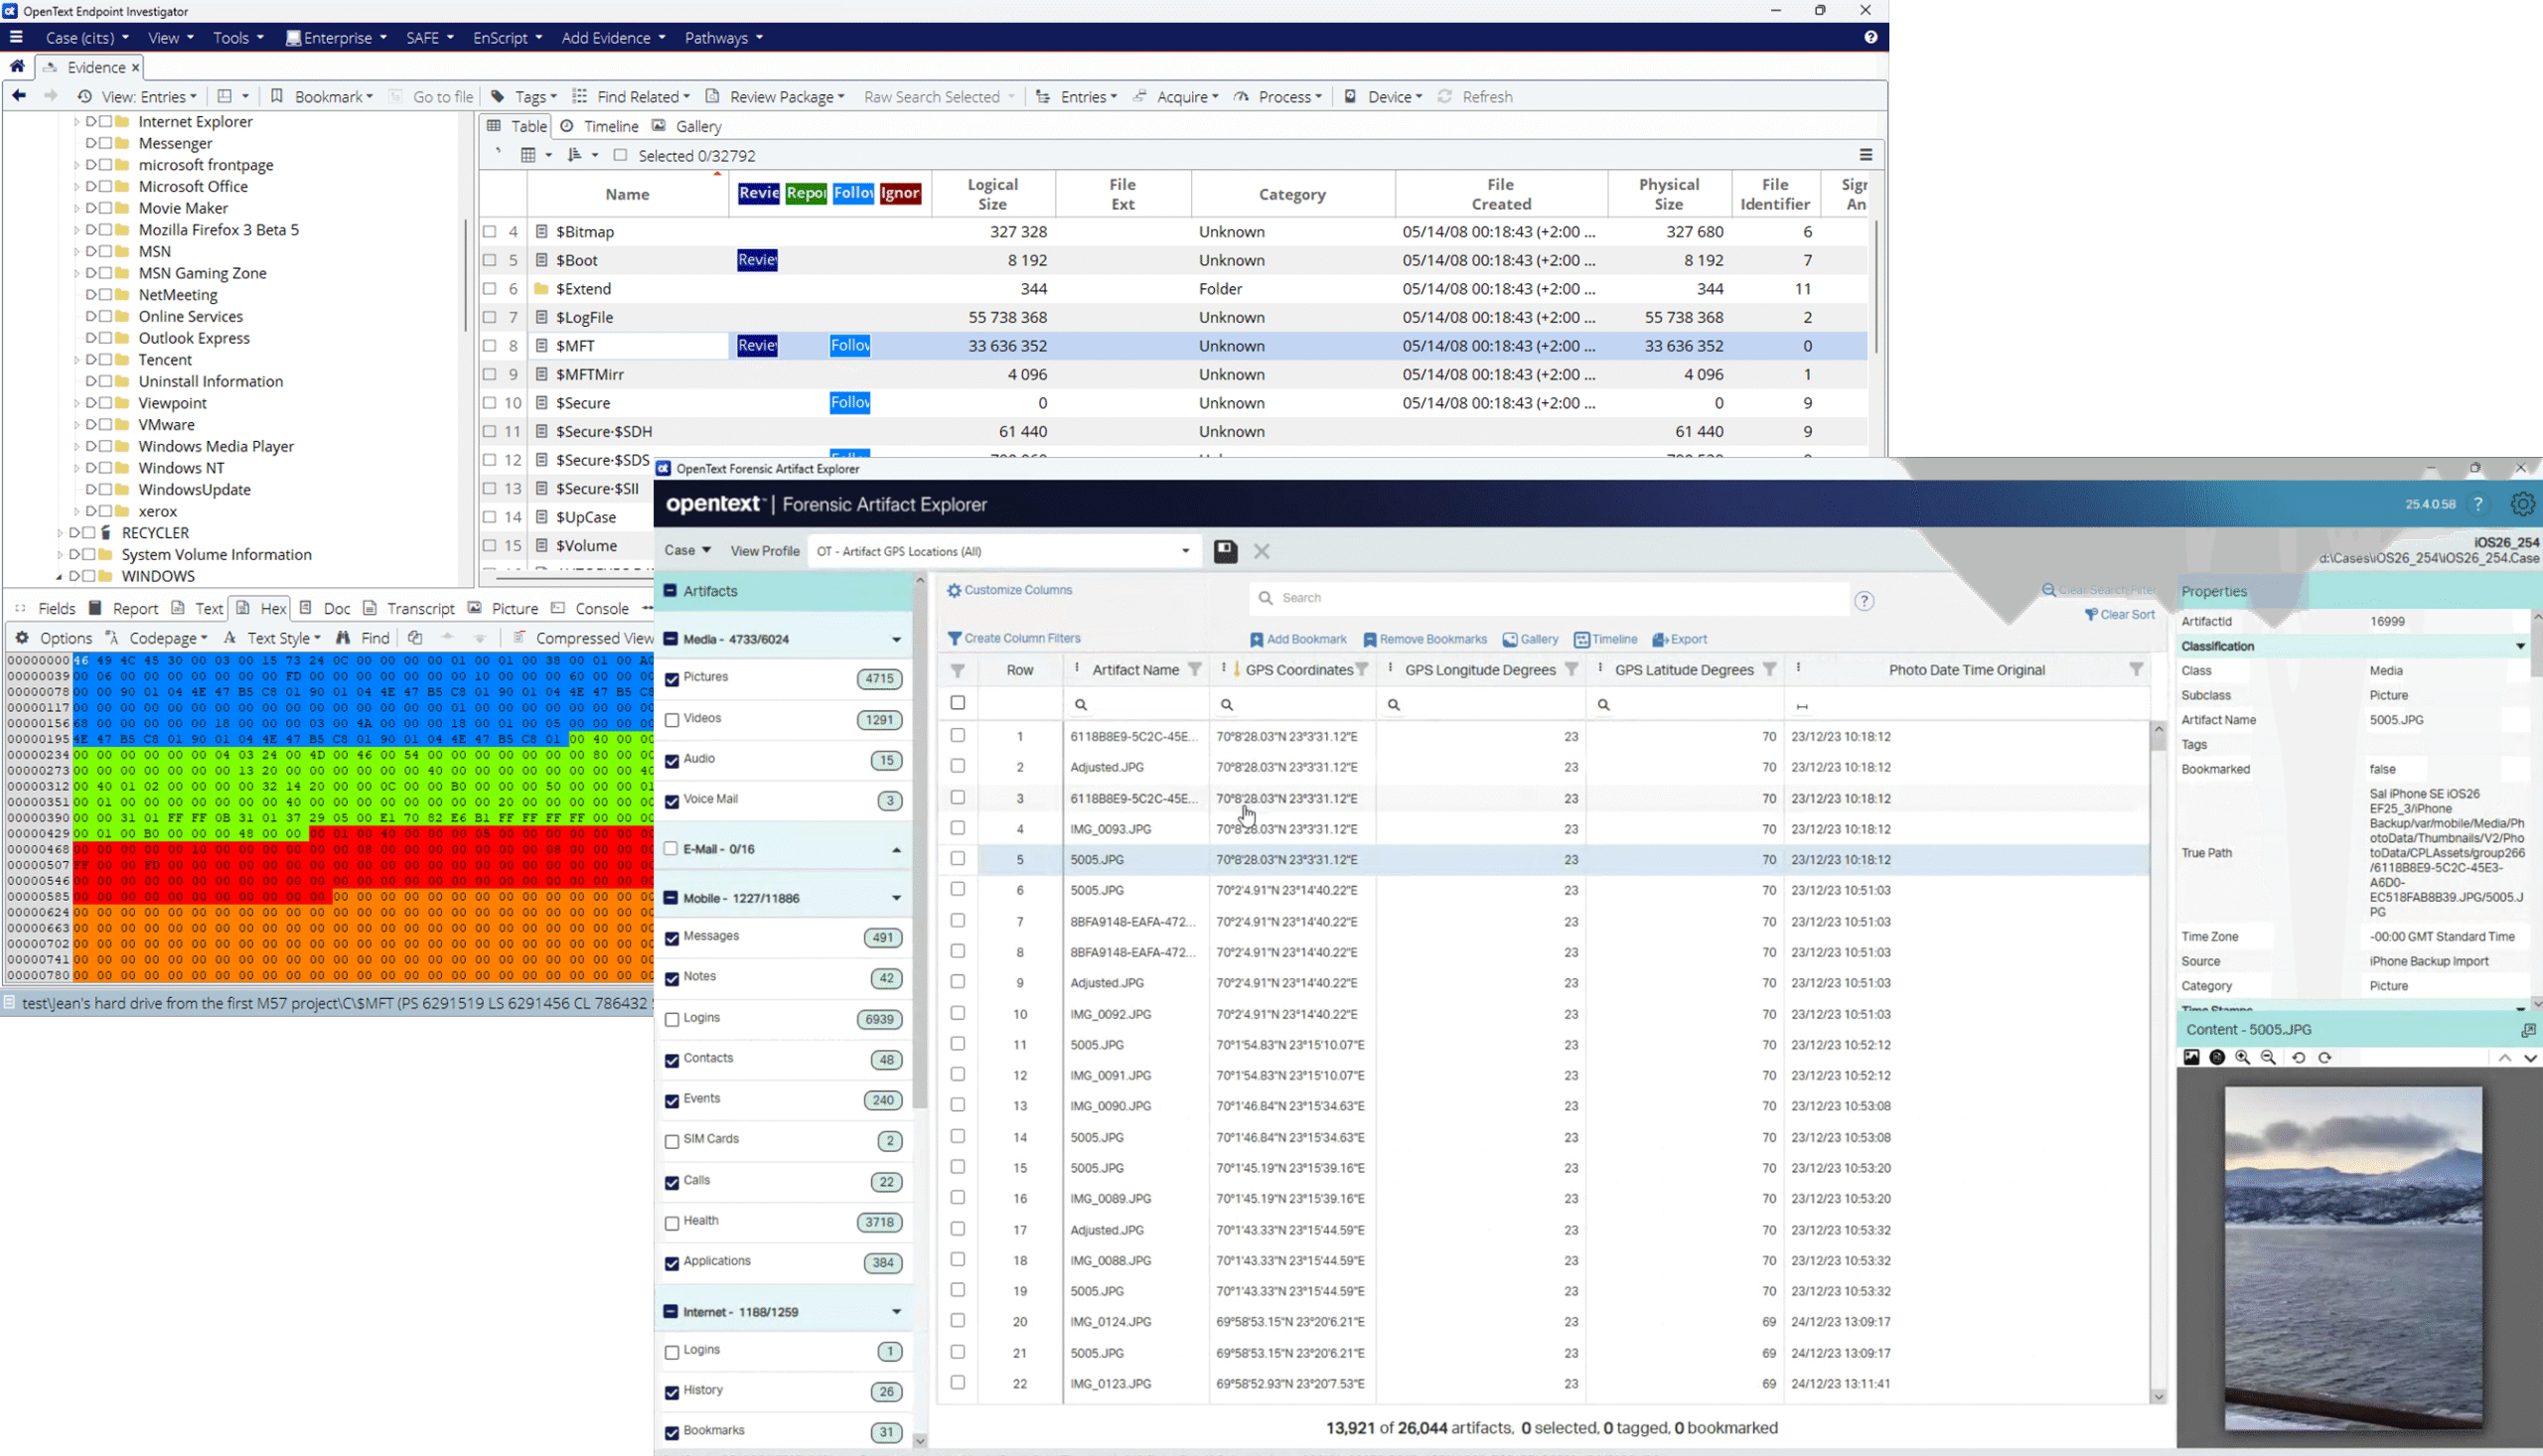Switch to the Transcript tab
Screen dimensions: 2543x1456
tap(420, 608)
